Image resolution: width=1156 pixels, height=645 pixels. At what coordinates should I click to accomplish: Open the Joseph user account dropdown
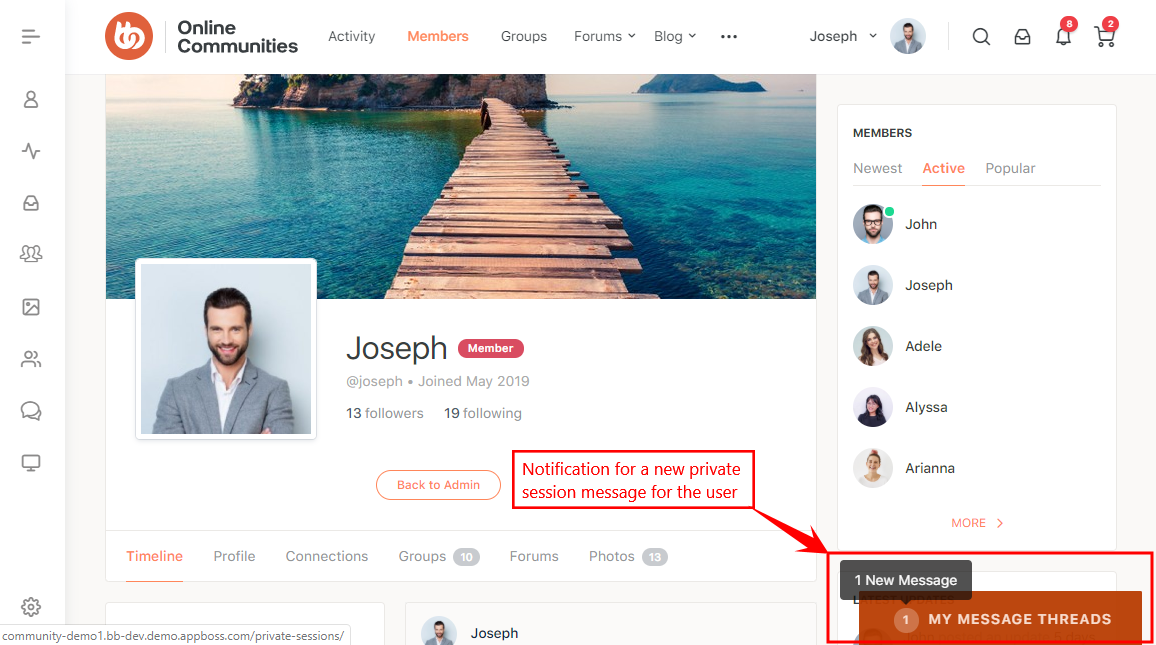(x=843, y=37)
